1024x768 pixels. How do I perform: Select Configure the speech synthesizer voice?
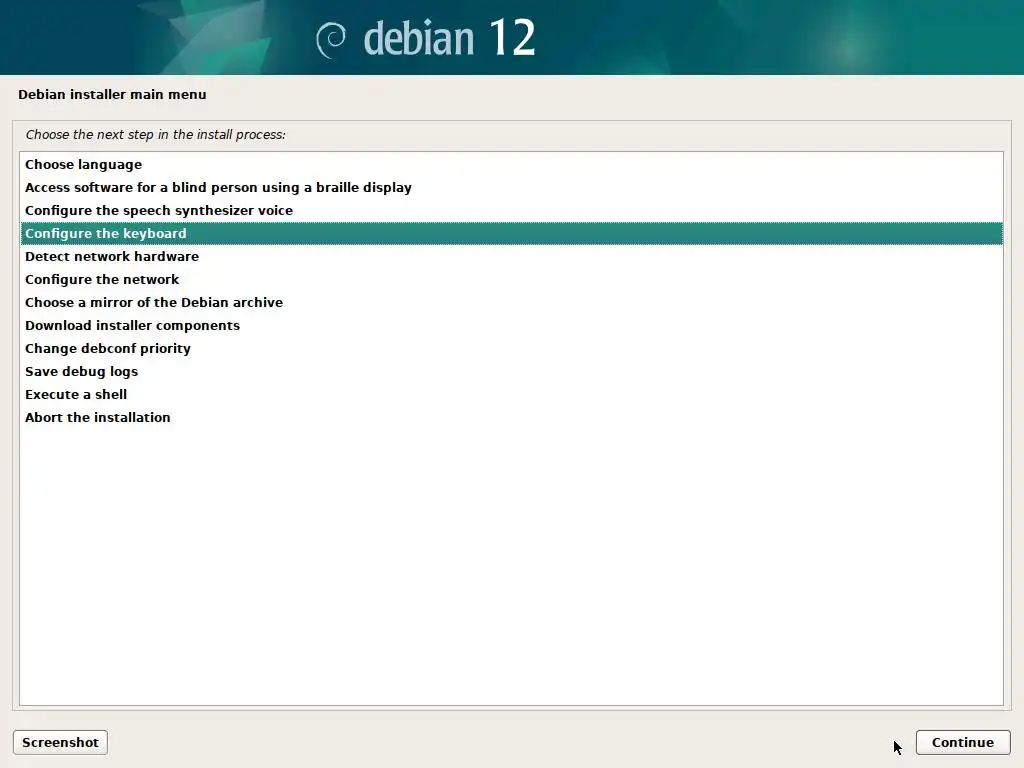(511, 210)
